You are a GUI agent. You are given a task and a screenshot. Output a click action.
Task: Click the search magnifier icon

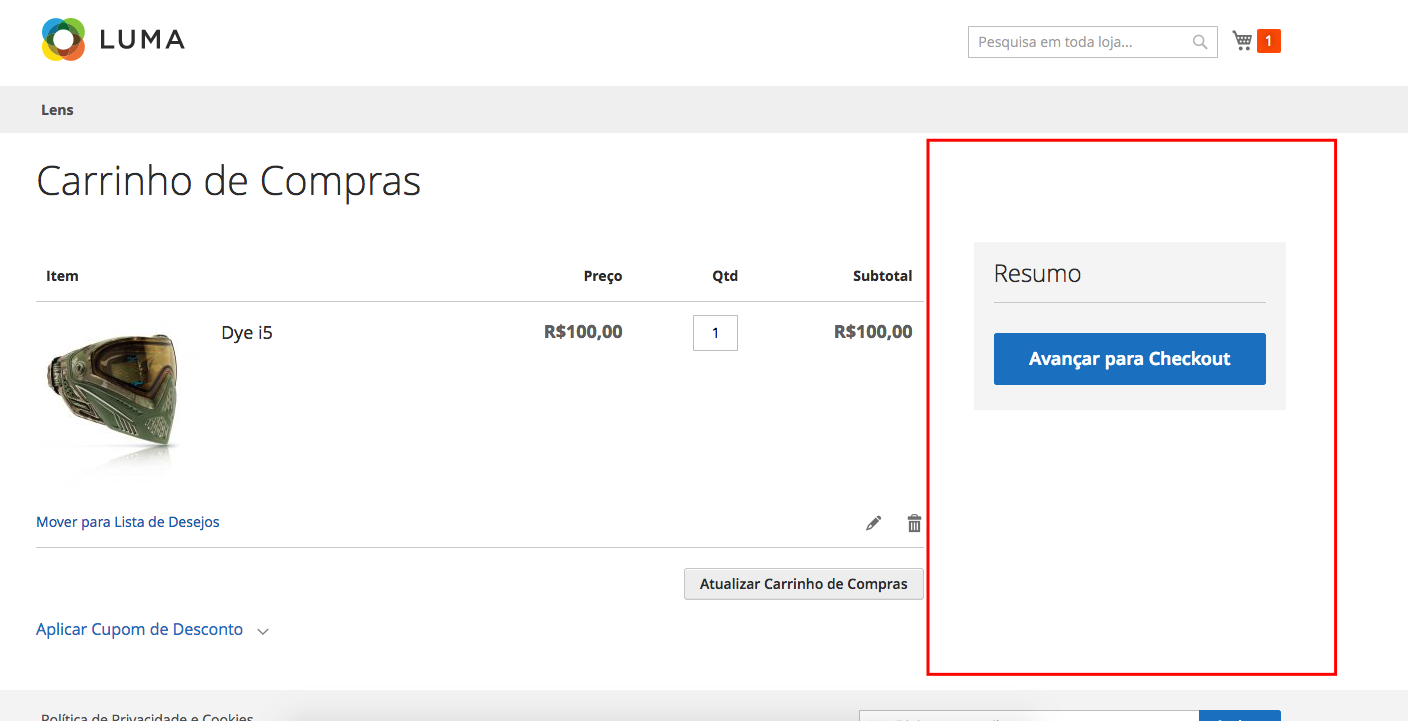click(x=1200, y=42)
